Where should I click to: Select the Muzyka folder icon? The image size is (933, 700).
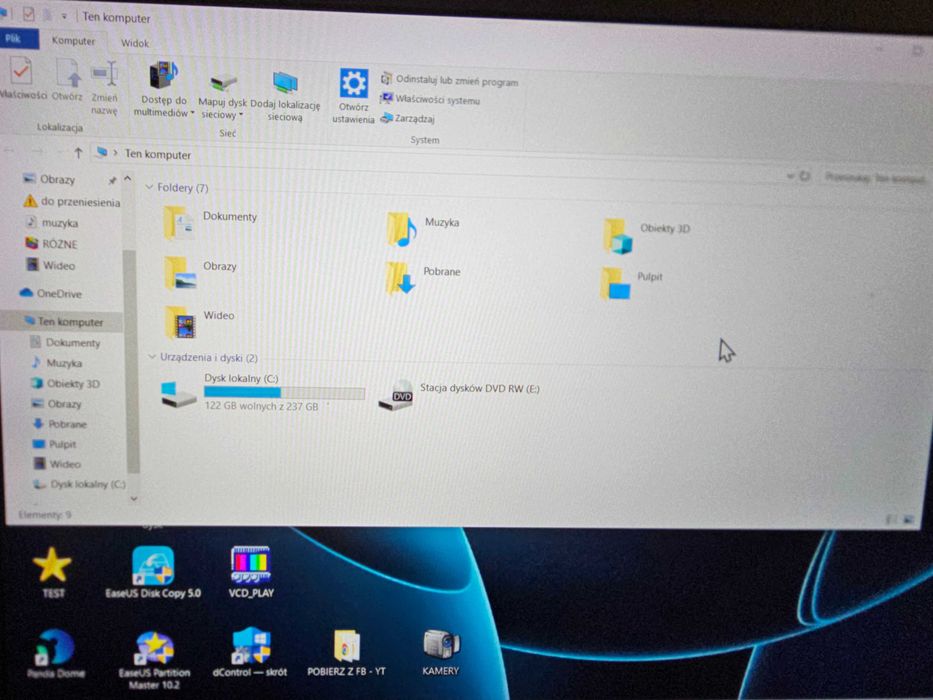pos(402,229)
